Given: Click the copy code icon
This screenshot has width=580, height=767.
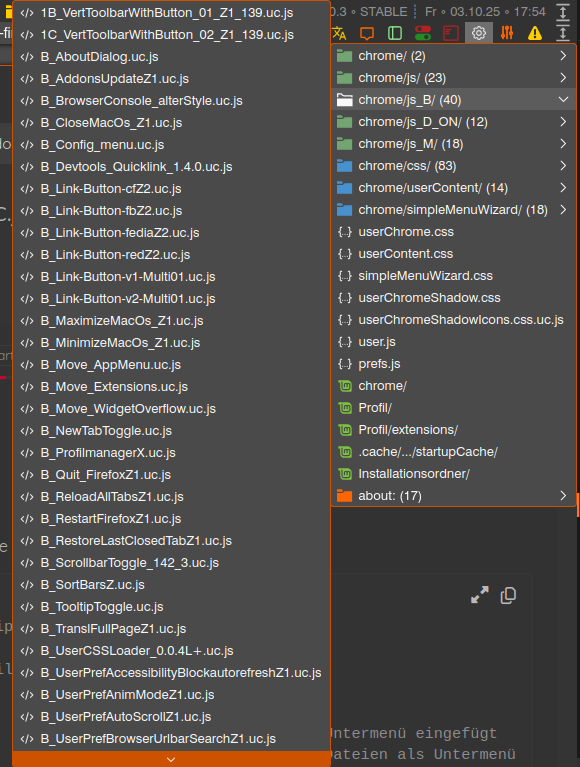Looking at the screenshot, I should coord(508,595).
